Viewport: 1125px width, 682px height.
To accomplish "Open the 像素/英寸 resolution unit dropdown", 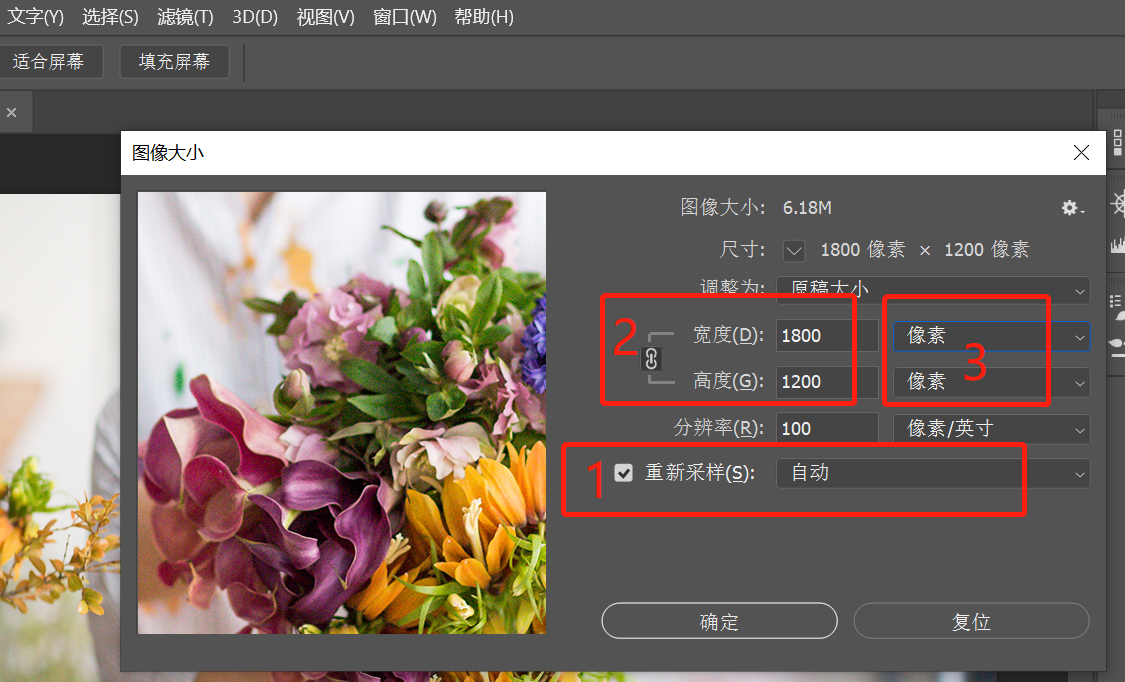I will pyautogui.click(x=990, y=428).
